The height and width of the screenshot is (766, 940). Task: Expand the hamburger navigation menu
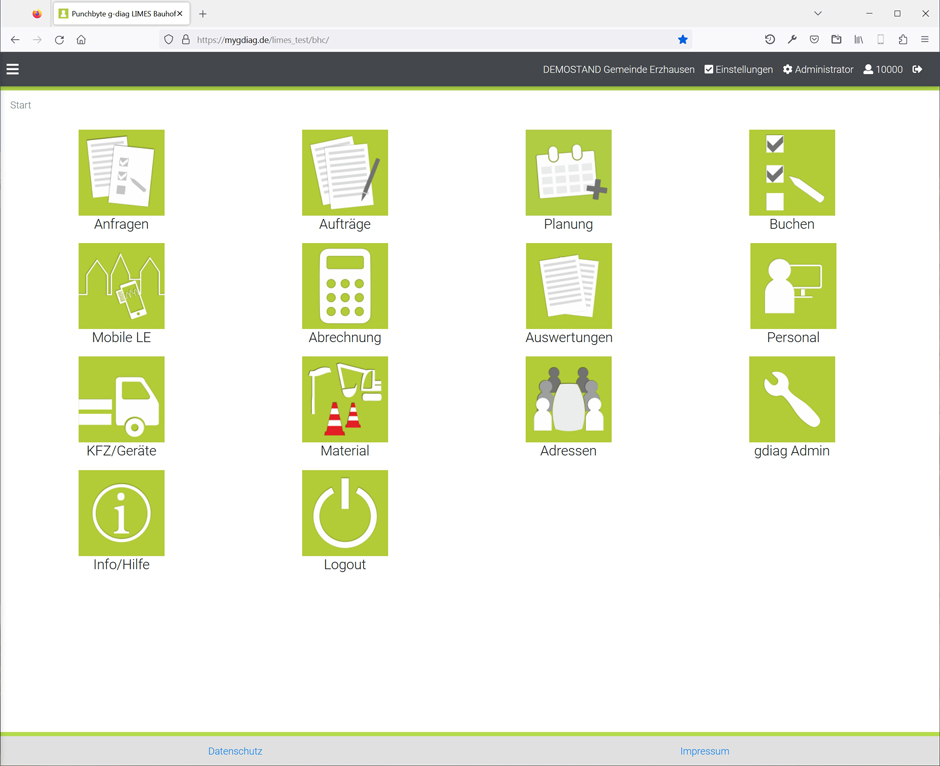click(13, 69)
